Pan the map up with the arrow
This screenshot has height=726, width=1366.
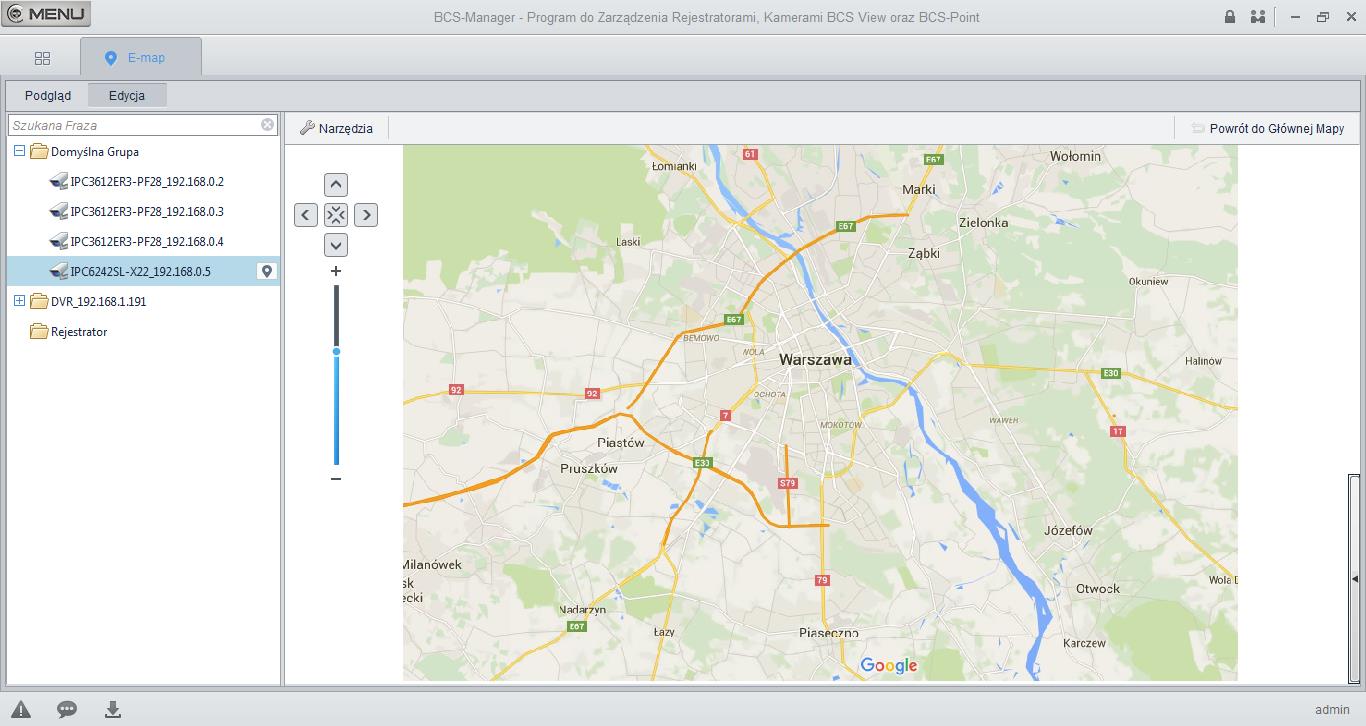[336, 185]
